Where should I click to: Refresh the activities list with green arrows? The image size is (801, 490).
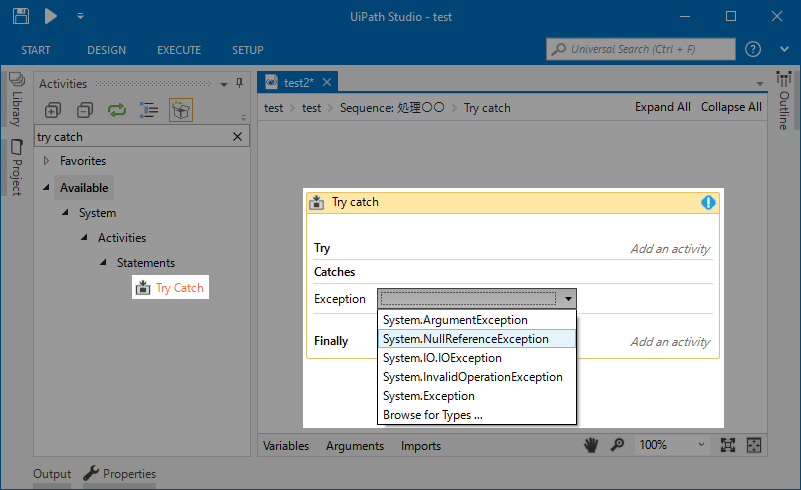[117, 110]
